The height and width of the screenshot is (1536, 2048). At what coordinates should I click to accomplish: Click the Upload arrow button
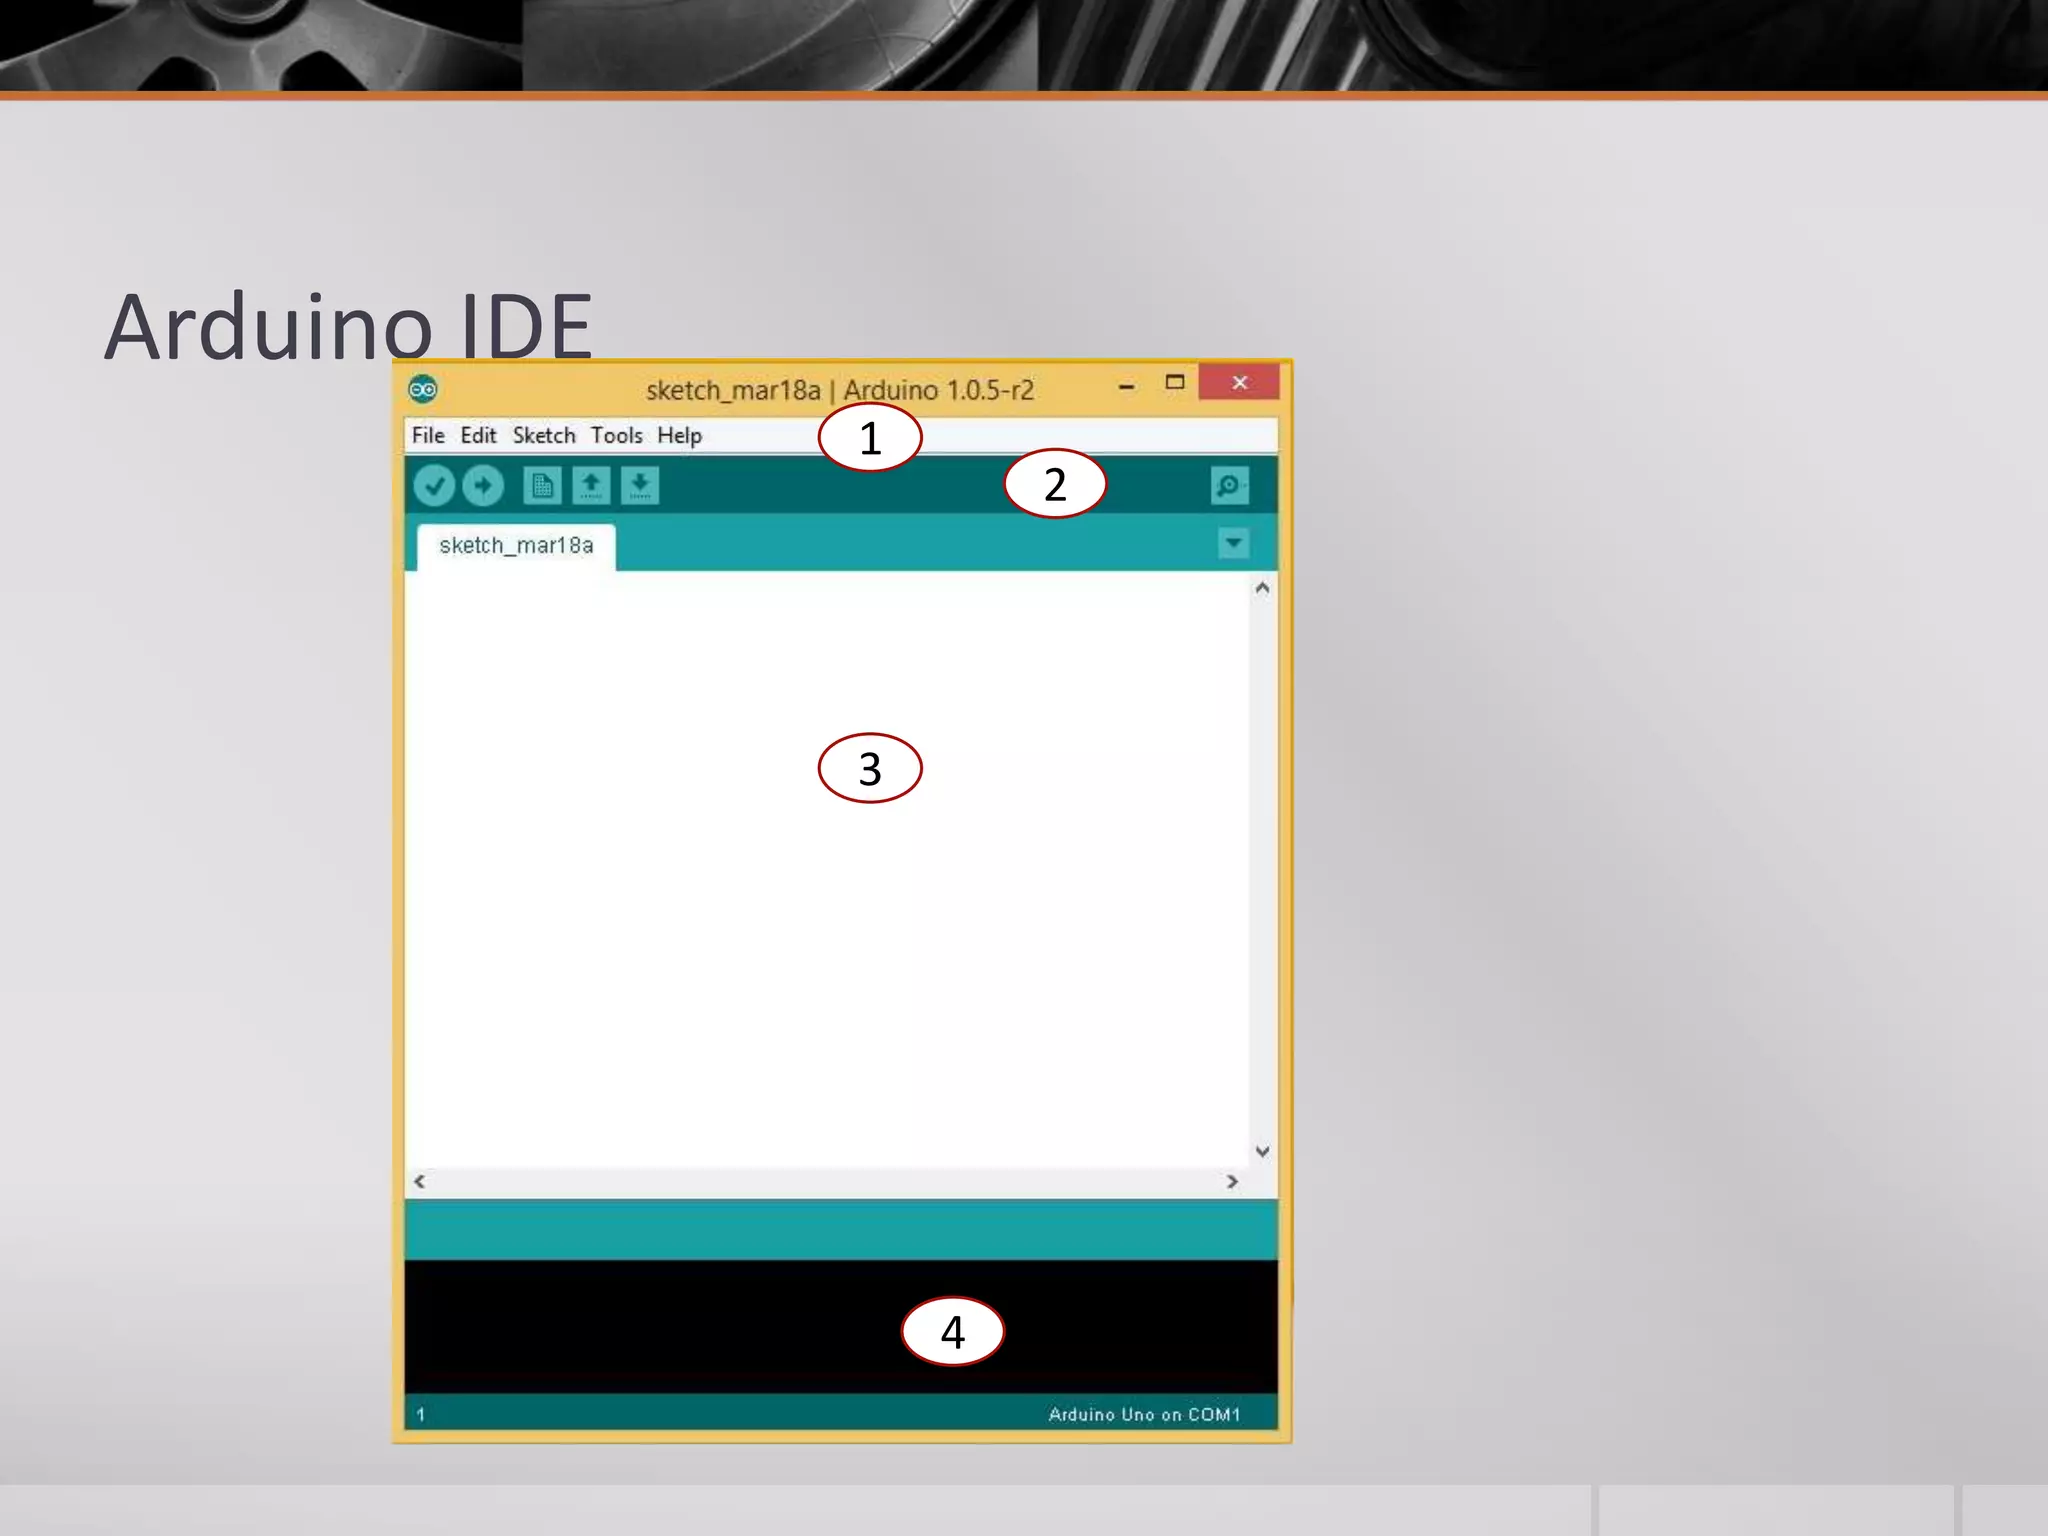pos(483,486)
